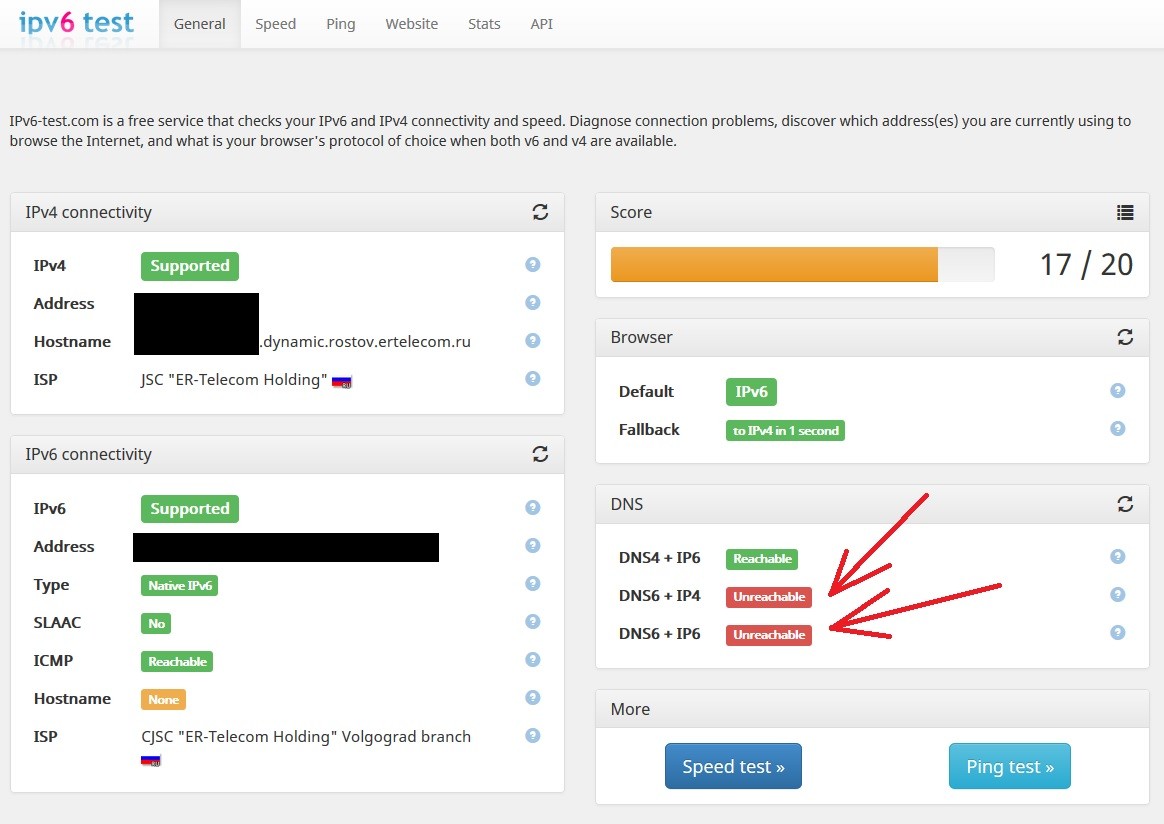1164x824 pixels.
Task: Click the Default IPv6 browser badge
Action: 751,392
